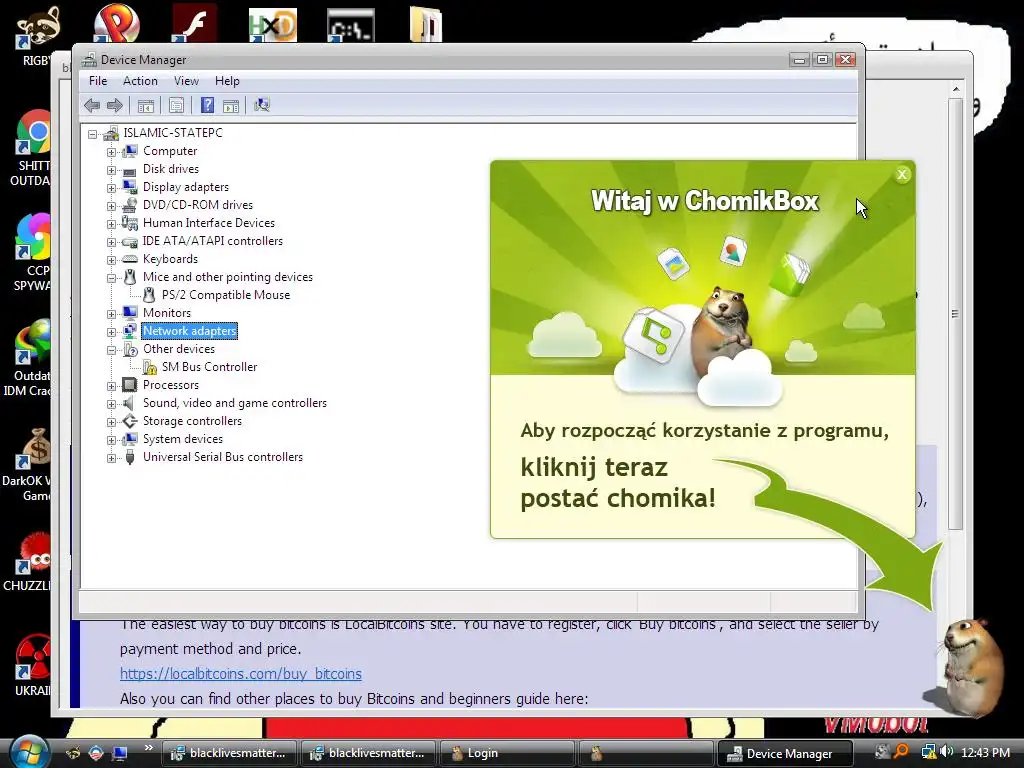Close the ChomikBox welcome popup

[902, 174]
